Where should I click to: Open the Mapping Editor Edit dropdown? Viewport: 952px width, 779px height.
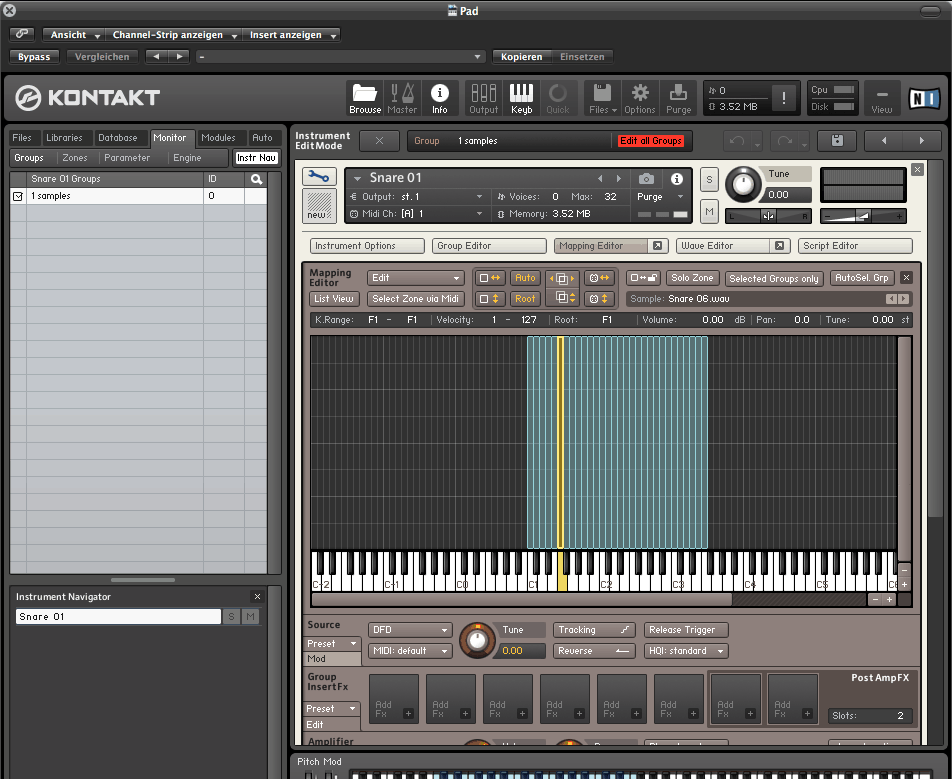[x=415, y=278]
